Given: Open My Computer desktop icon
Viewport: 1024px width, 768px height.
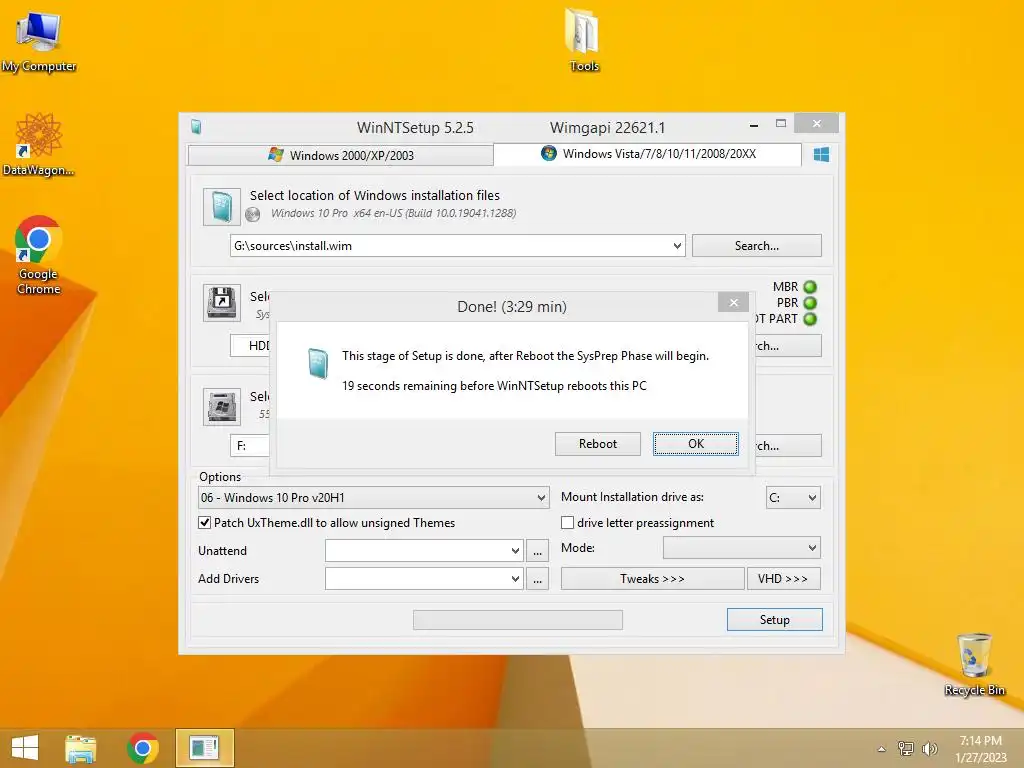Looking at the screenshot, I should click(39, 40).
